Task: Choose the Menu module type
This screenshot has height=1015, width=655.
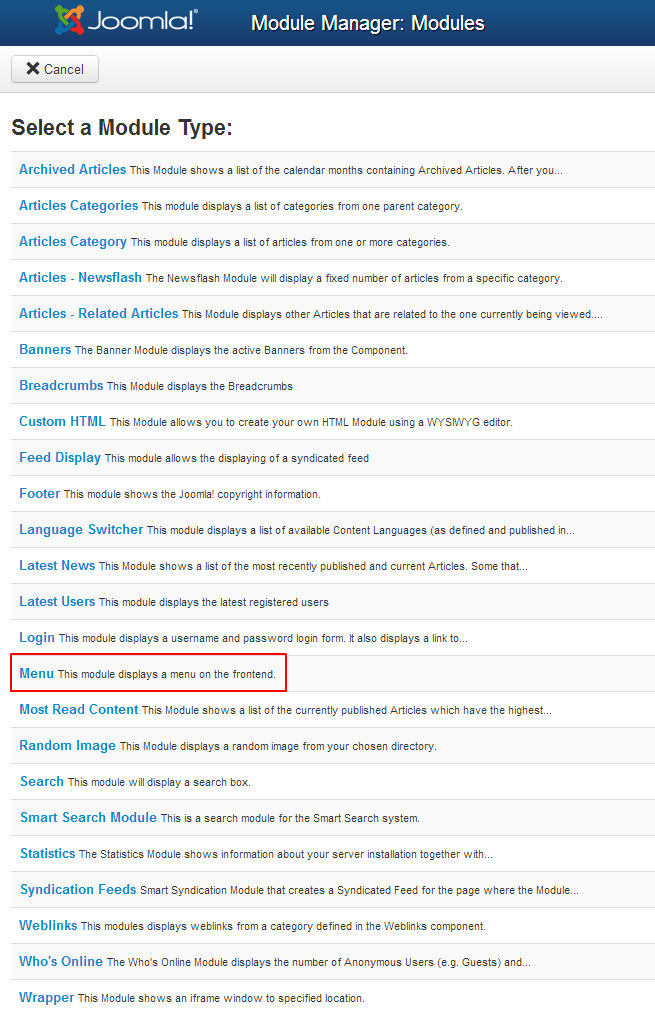Action: pyautogui.click(x=36, y=674)
